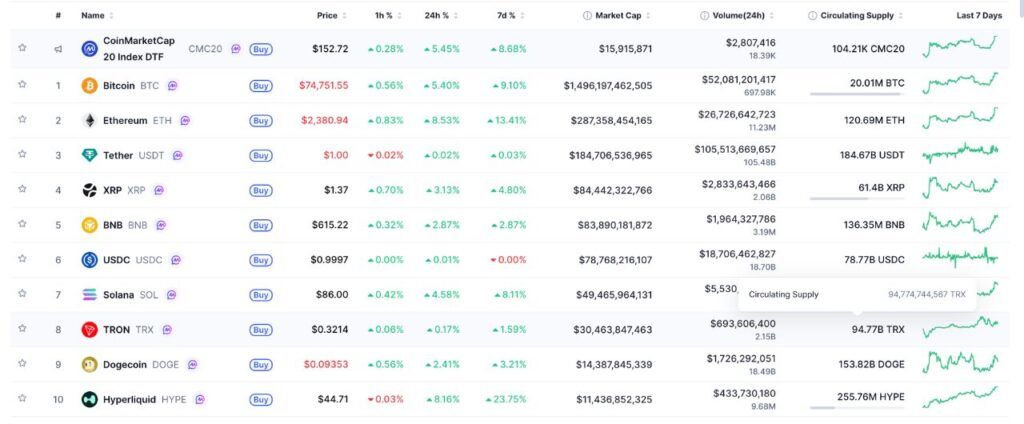The height and width of the screenshot is (424, 1024).
Task: Sort by the 1h % header
Action: (x=383, y=16)
